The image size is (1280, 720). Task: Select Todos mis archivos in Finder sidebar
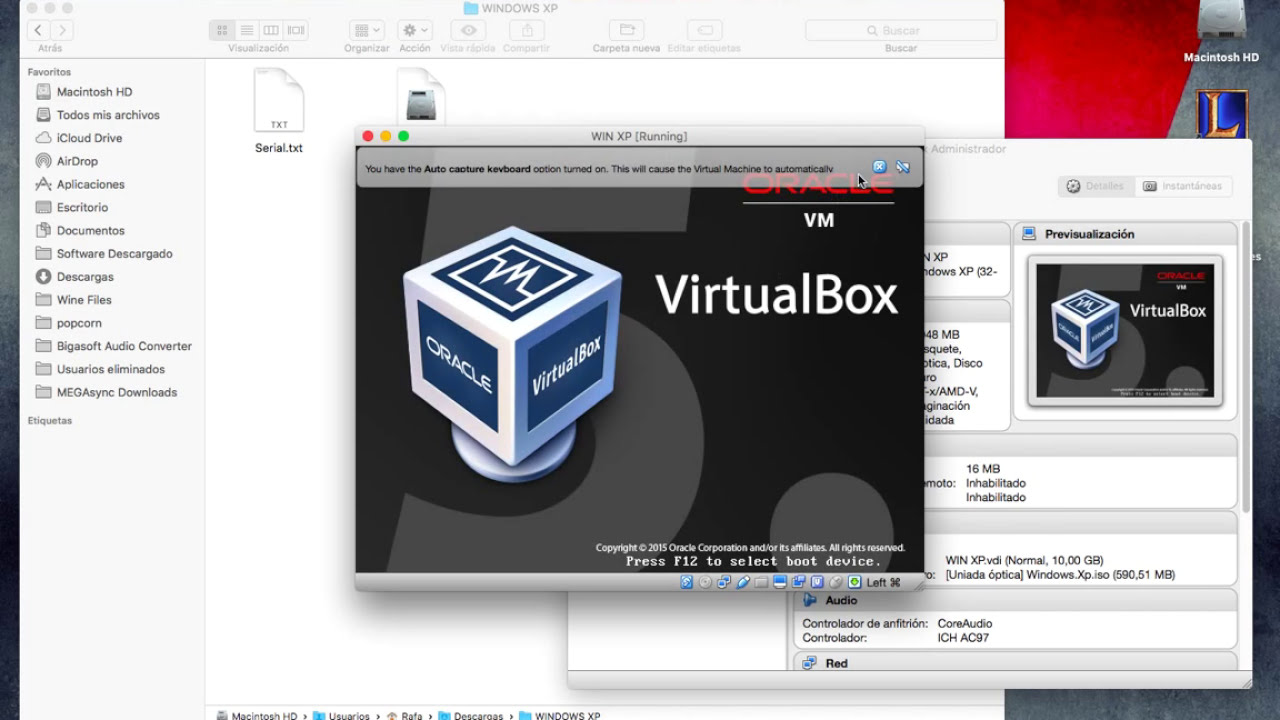[108, 115]
